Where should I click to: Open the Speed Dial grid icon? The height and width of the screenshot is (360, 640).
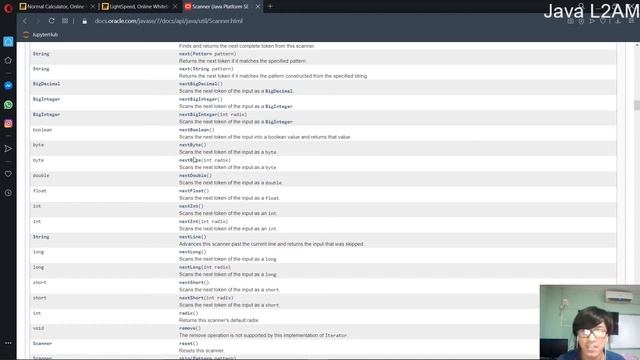click(65, 21)
